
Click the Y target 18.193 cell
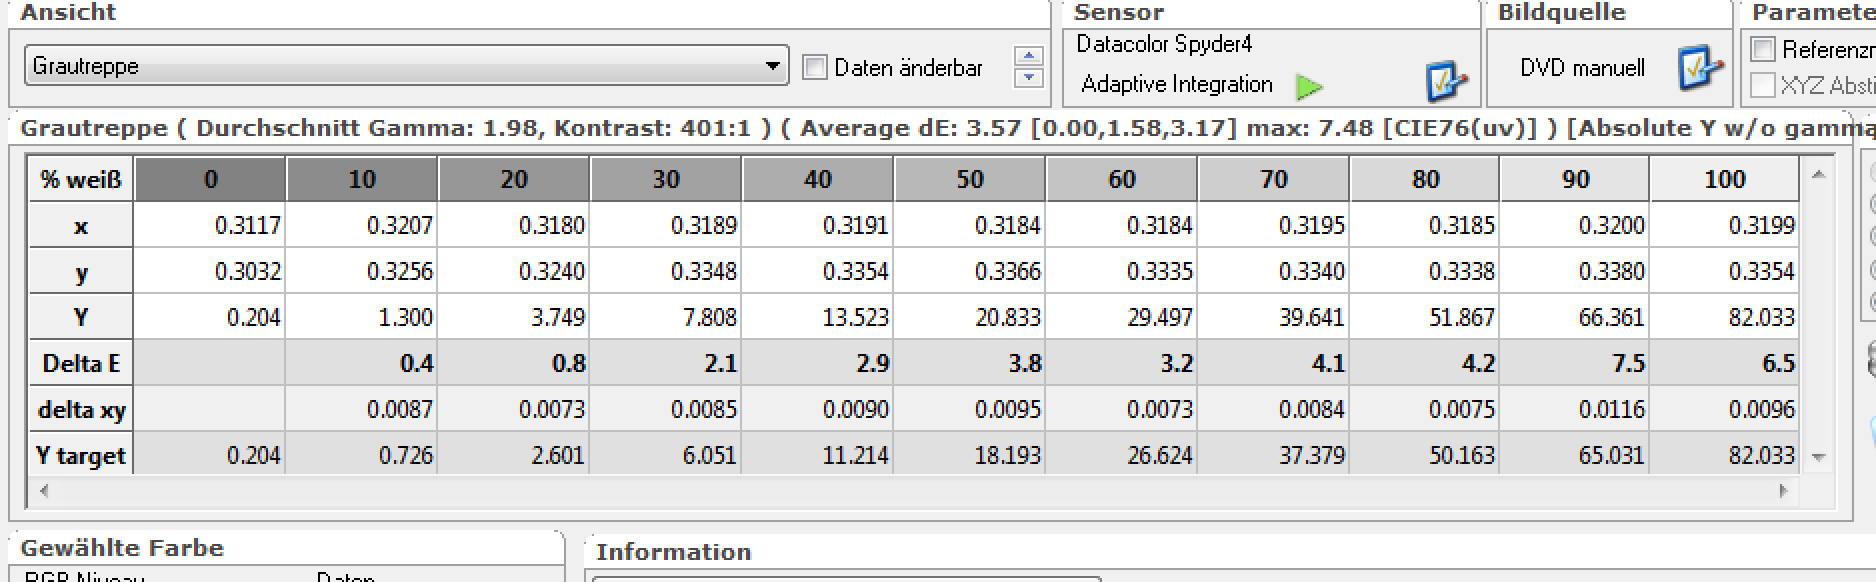tap(970, 455)
